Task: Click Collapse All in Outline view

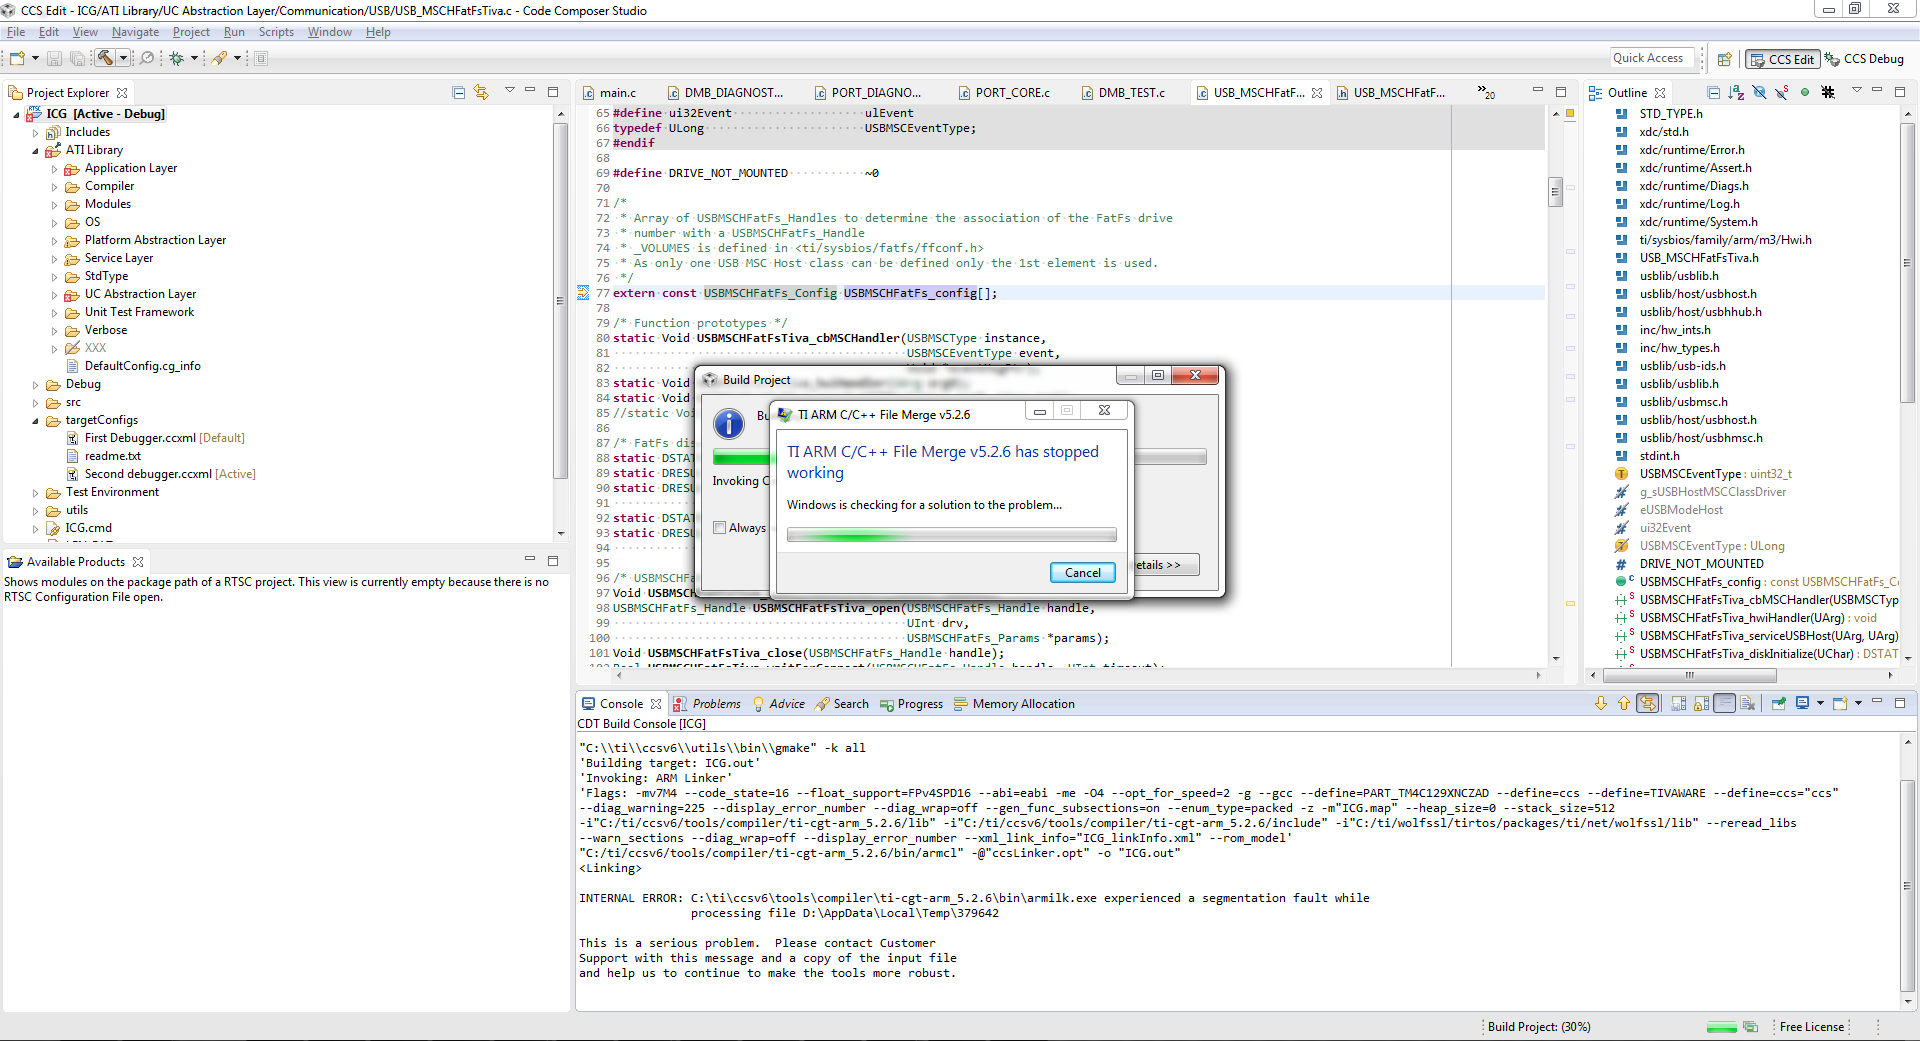Action: point(1713,92)
